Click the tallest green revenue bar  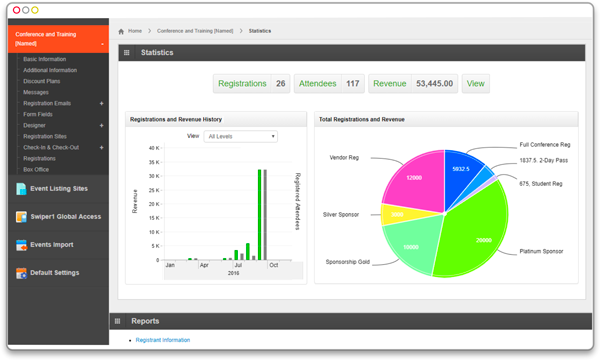tap(259, 215)
